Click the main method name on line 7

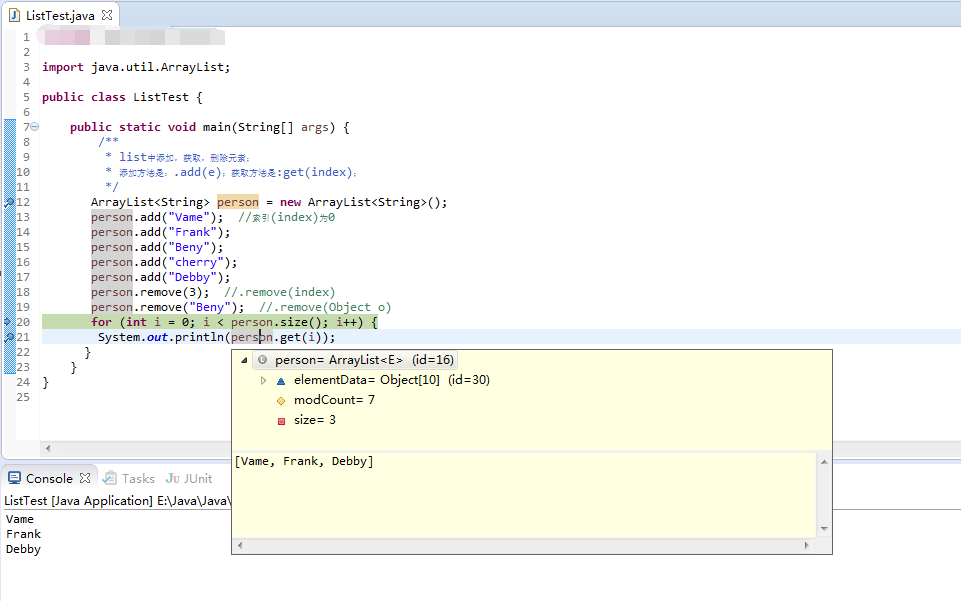pyautogui.click(x=216, y=127)
